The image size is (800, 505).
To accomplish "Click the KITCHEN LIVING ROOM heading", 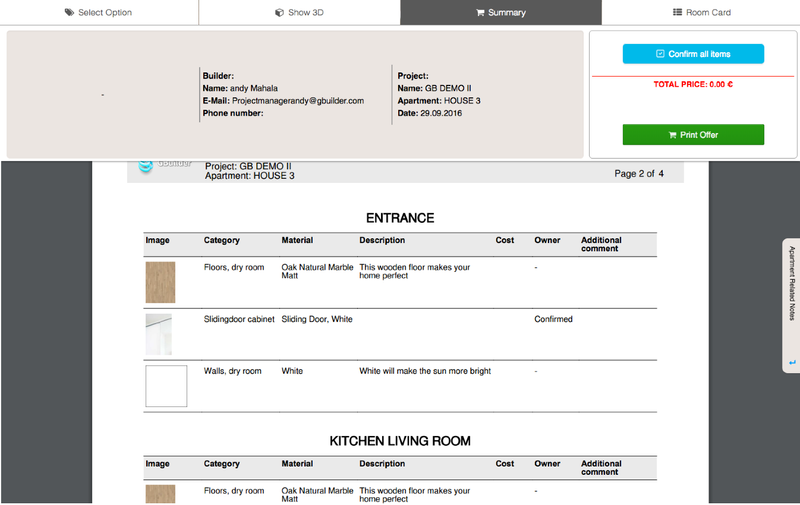I will coord(400,441).
